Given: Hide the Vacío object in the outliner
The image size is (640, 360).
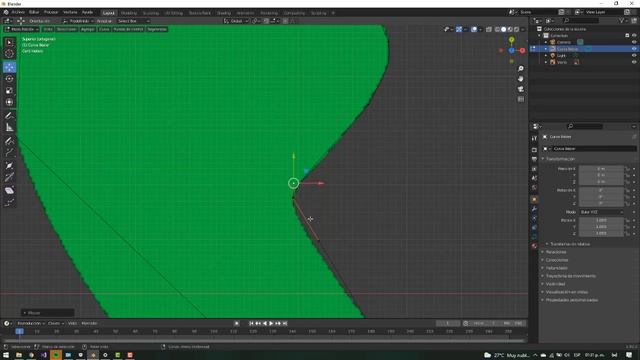Looking at the screenshot, I should click(x=634, y=62).
